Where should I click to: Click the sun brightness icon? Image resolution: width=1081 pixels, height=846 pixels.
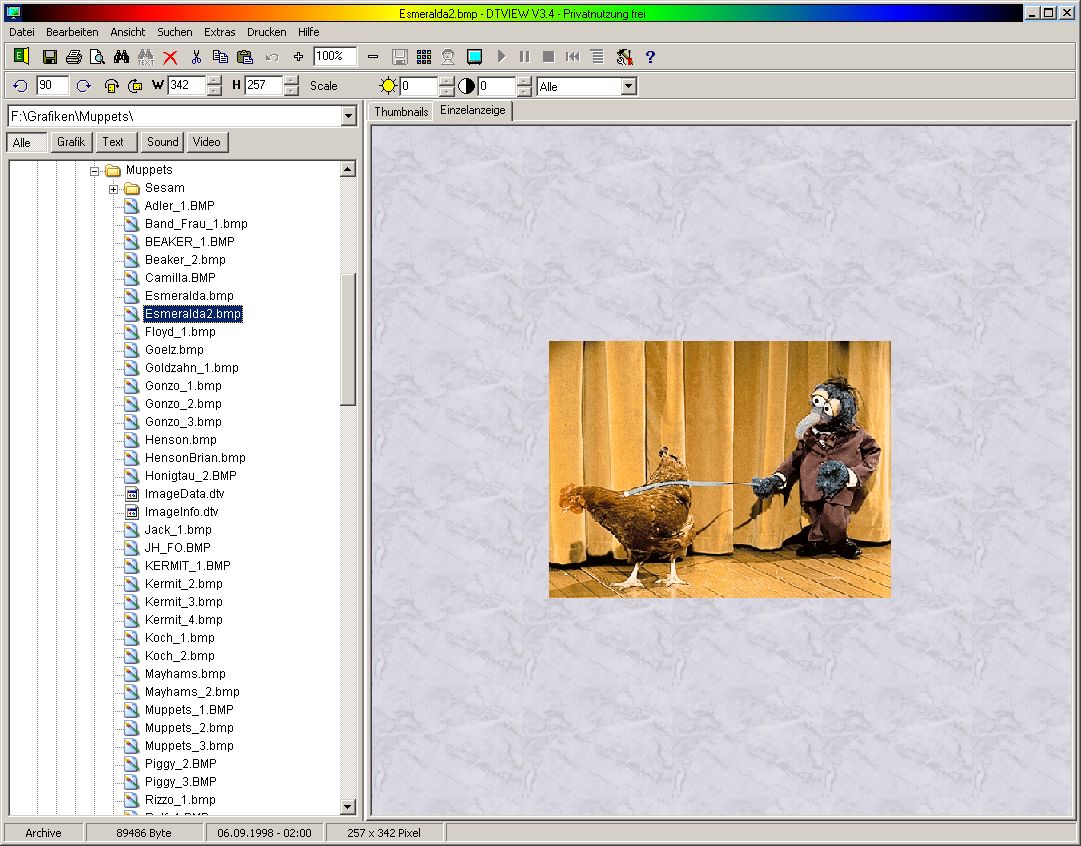tap(388, 85)
